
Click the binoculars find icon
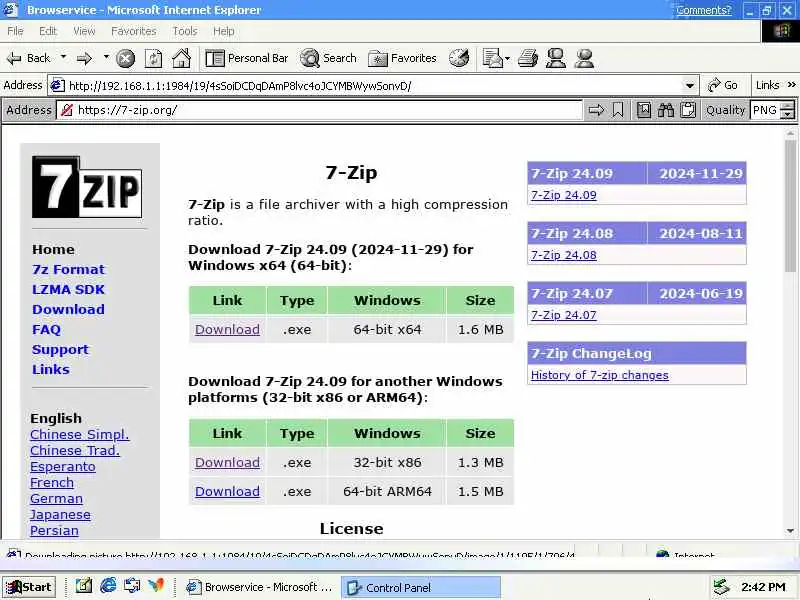click(666, 110)
